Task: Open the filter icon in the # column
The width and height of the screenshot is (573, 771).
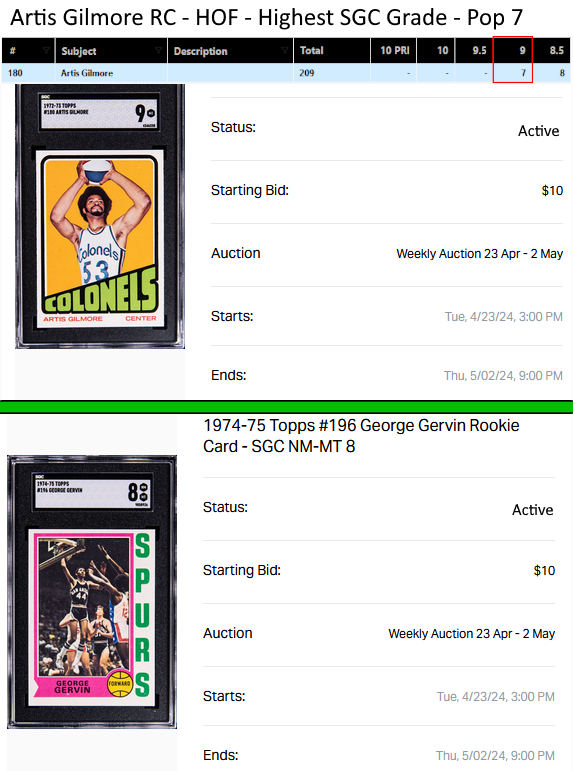Action: point(46,50)
